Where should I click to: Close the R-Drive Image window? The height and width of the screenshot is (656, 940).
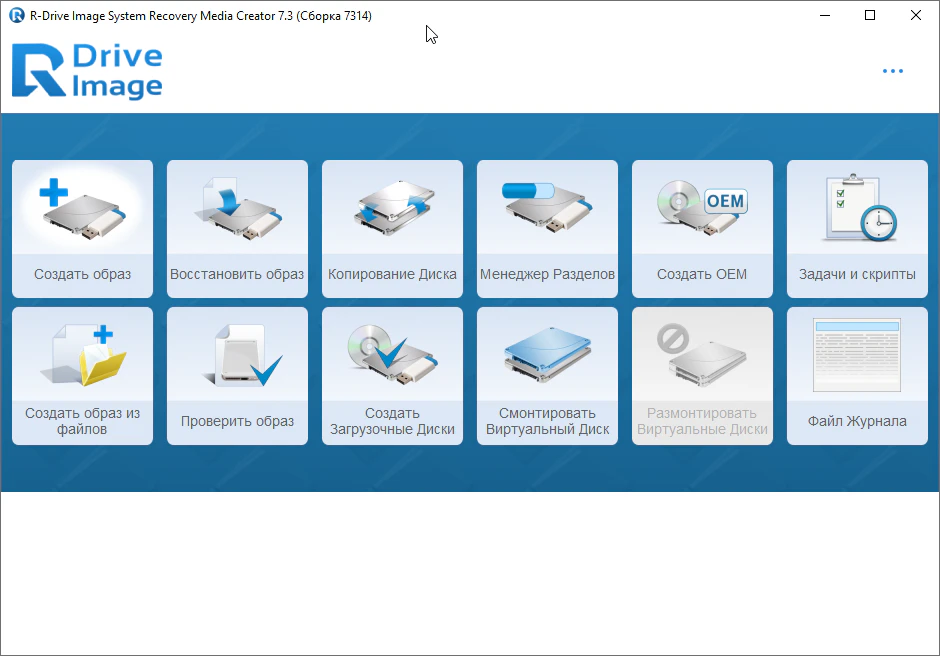916,15
